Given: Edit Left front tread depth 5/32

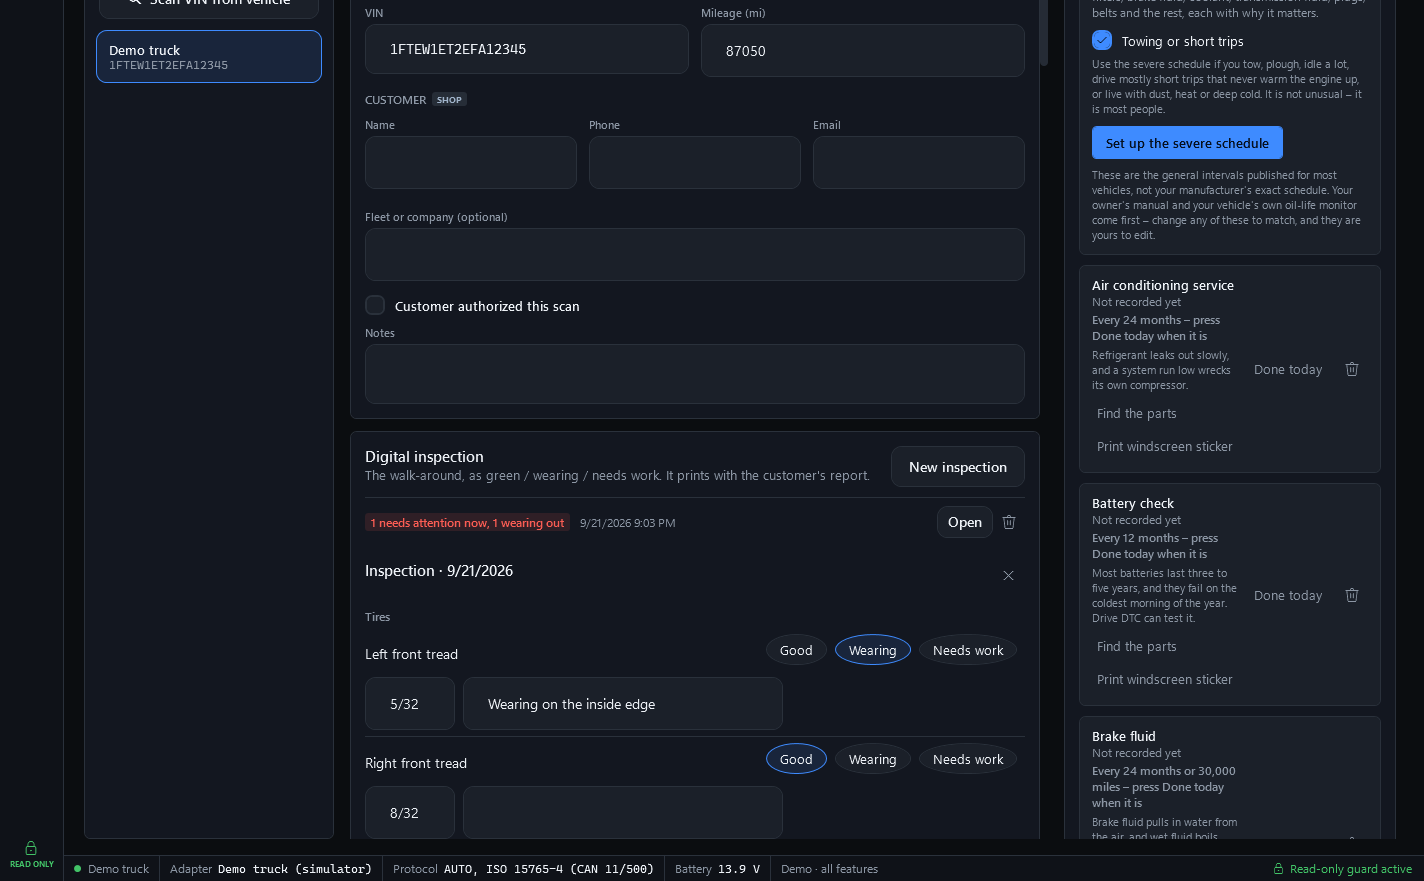Looking at the screenshot, I should point(410,704).
